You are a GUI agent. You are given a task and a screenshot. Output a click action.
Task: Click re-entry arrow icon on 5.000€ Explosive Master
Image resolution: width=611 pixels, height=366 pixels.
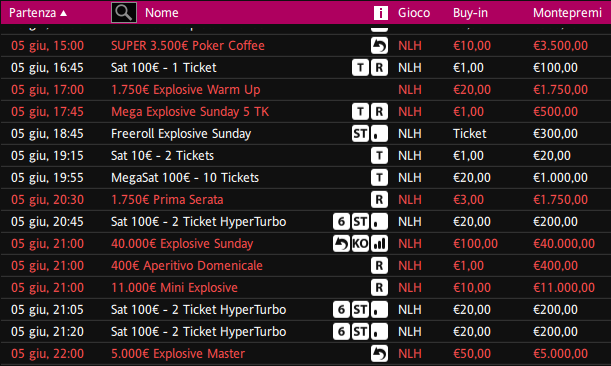(x=379, y=354)
